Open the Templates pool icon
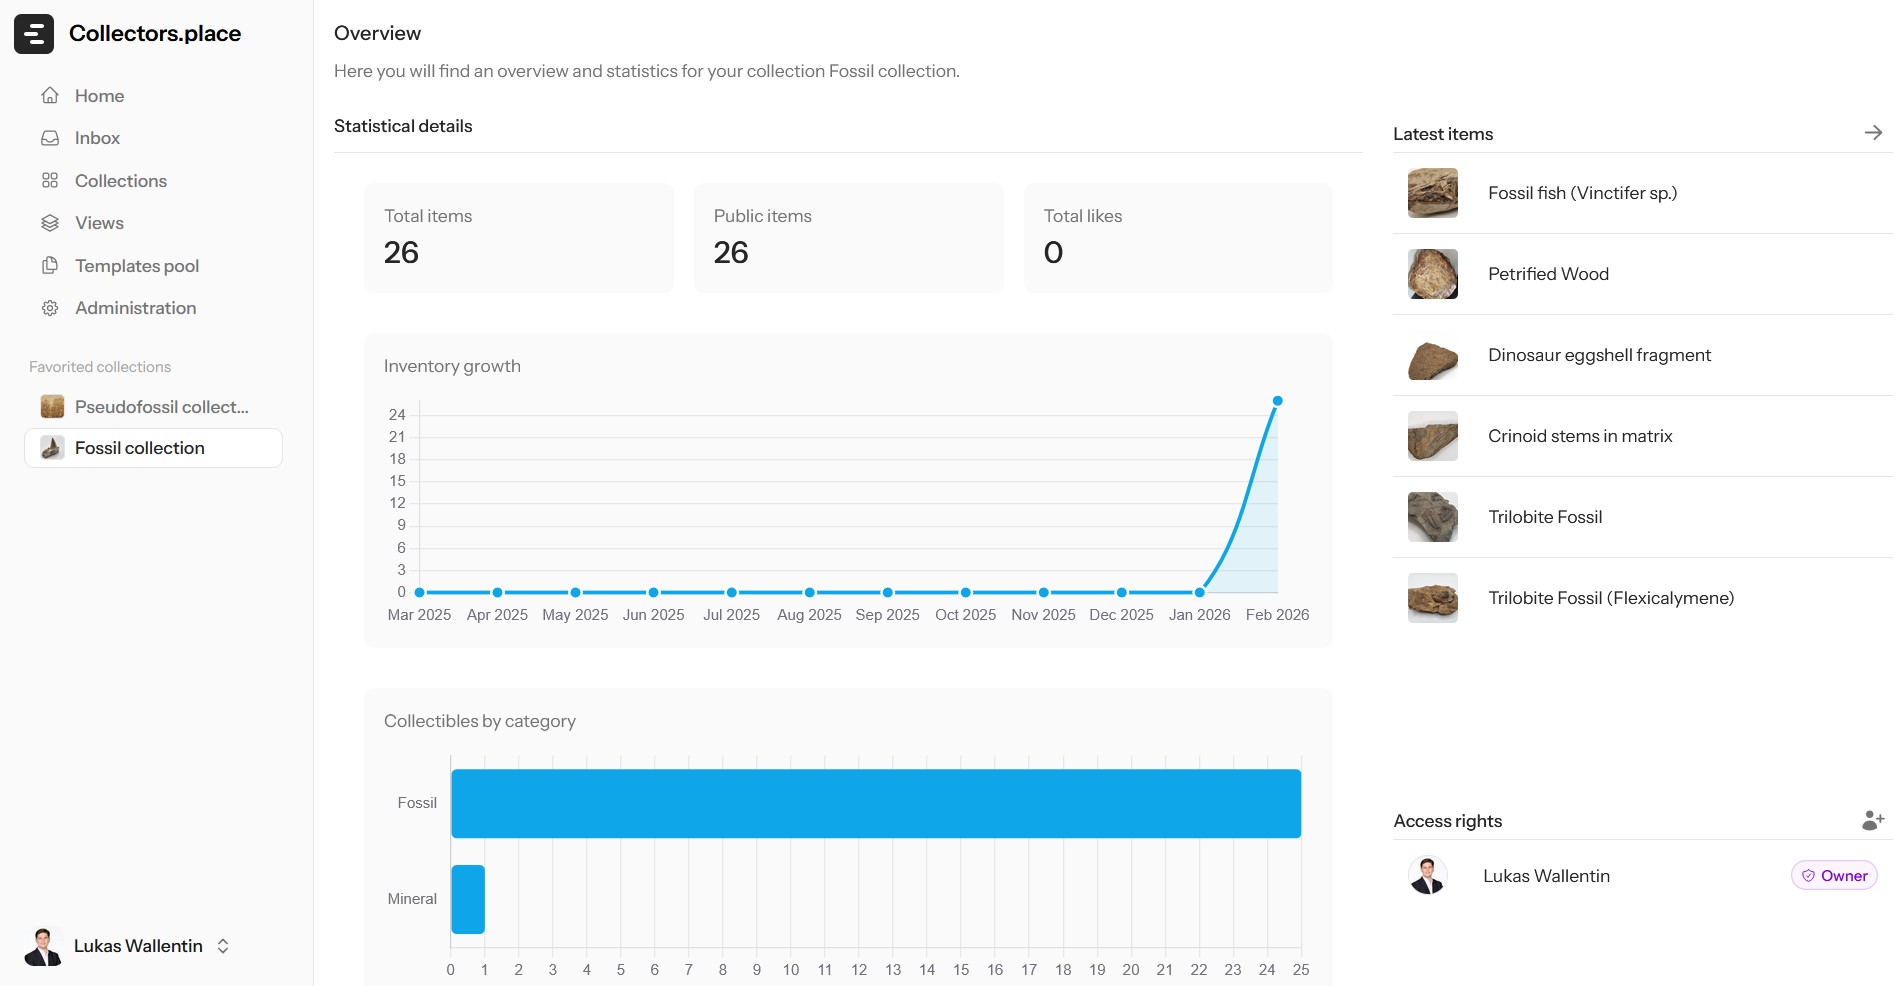 [50, 265]
